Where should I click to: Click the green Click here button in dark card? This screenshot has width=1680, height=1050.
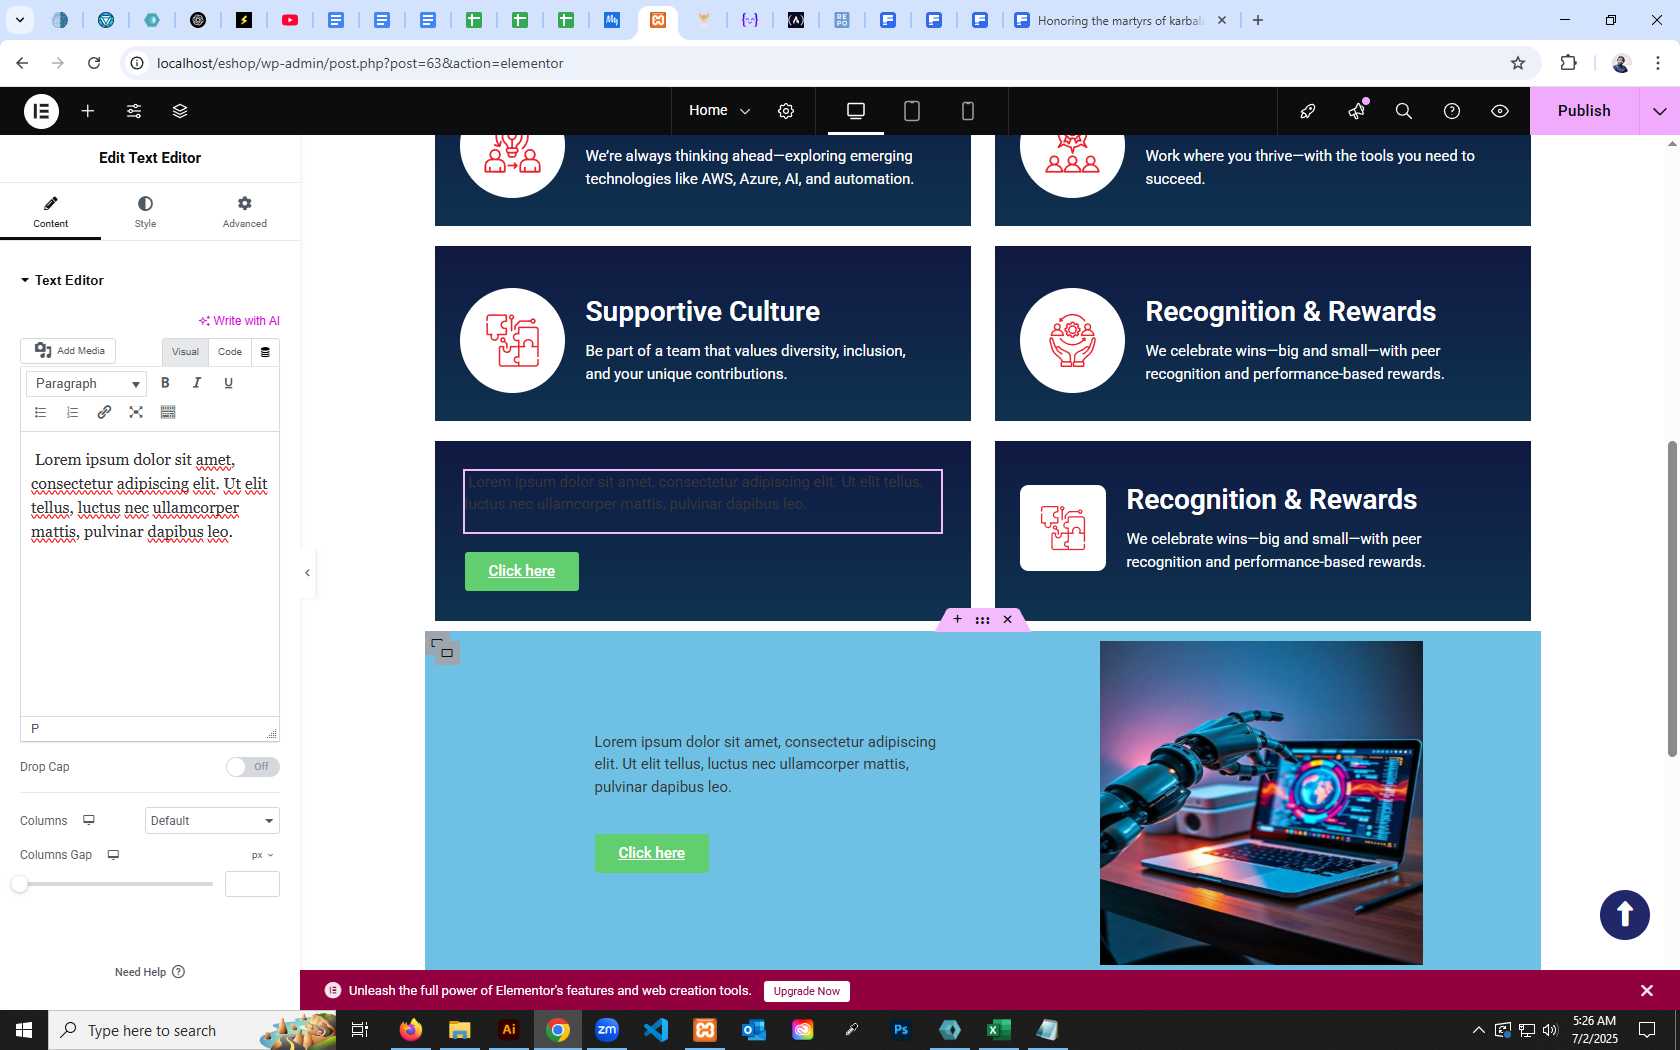click(522, 571)
